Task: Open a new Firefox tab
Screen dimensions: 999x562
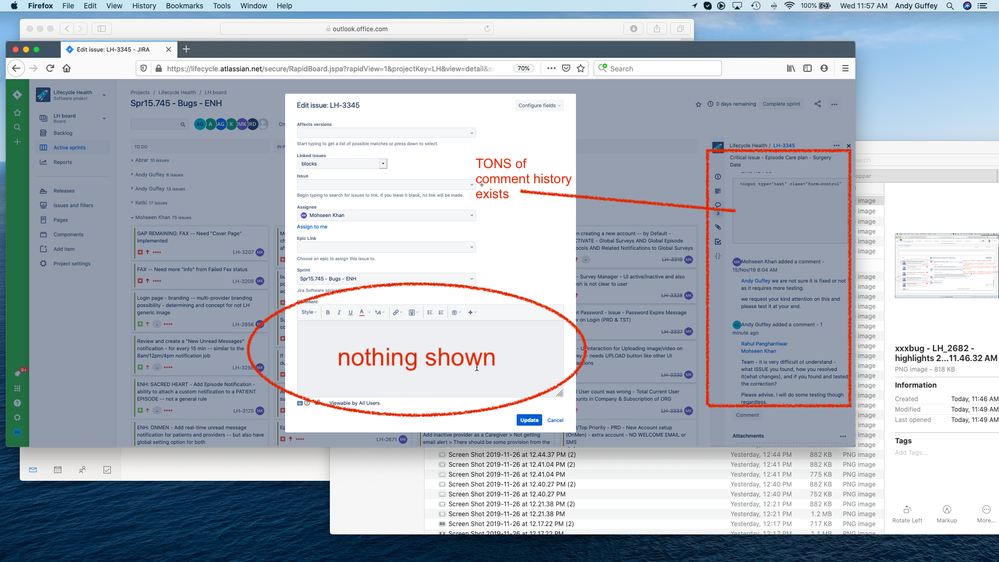Action: (x=186, y=50)
